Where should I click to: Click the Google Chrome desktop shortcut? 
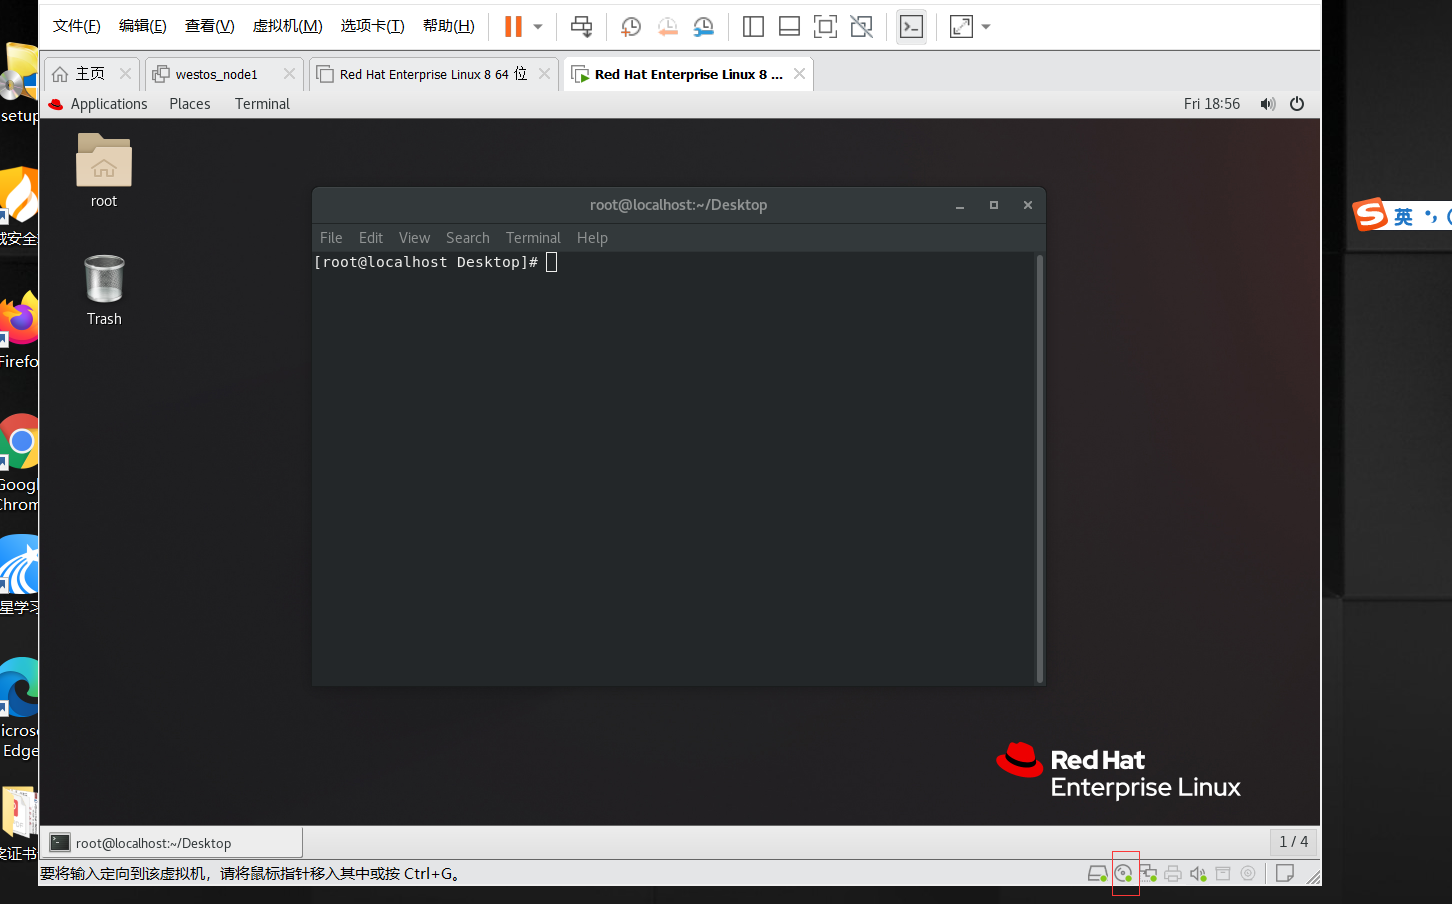point(19,462)
